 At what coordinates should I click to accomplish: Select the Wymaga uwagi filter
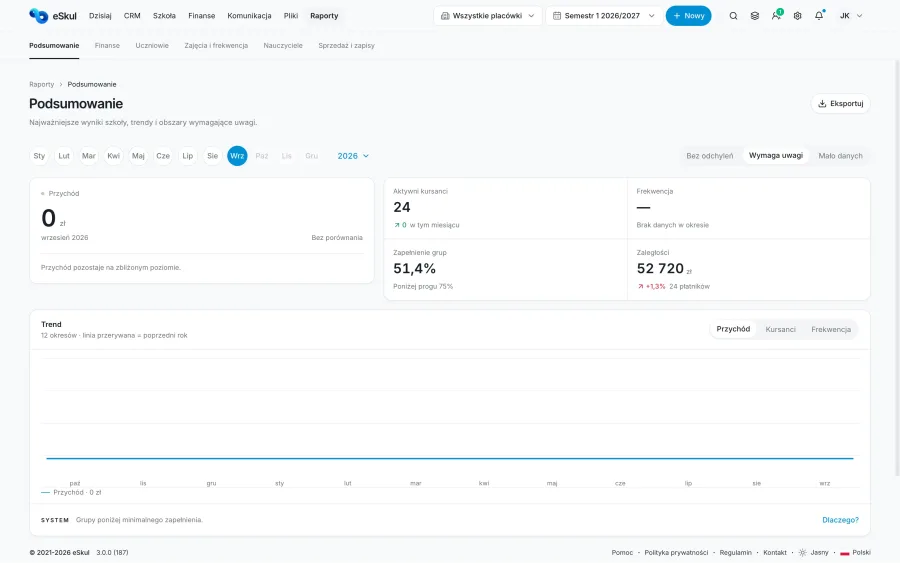click(x=775, y=156)
